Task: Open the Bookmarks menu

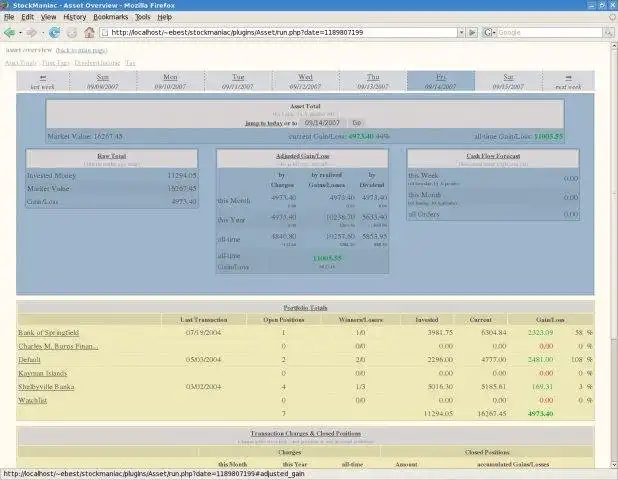Action: (x=110, y=17)
